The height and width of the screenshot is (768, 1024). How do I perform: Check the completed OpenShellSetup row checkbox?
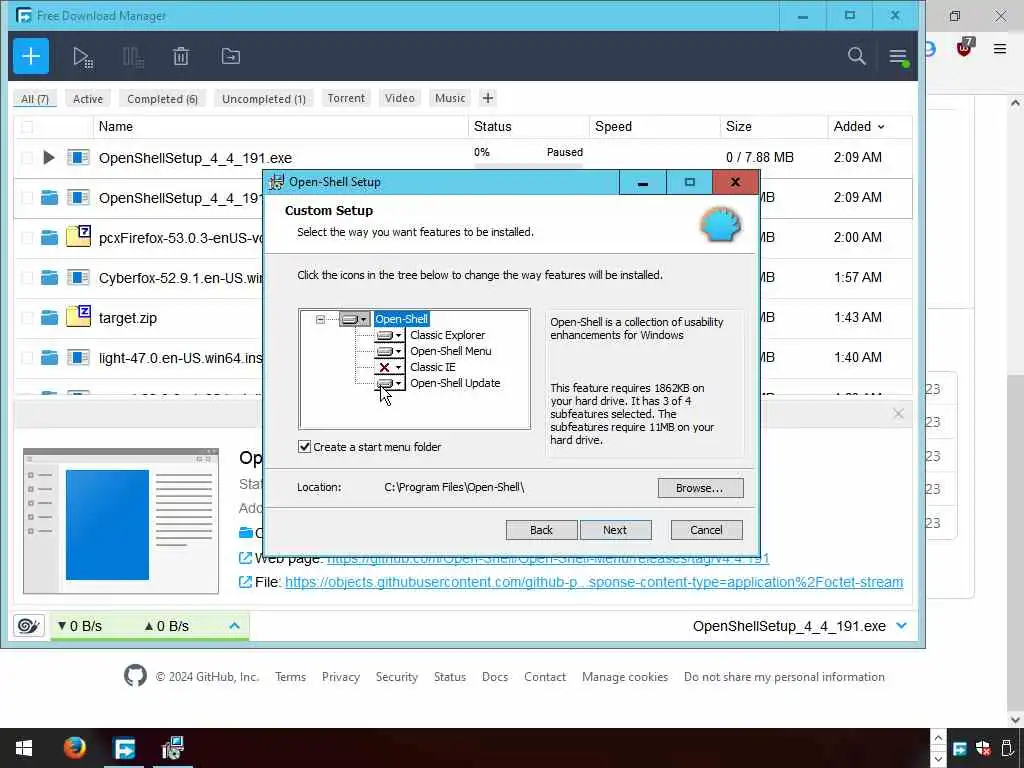27,197
